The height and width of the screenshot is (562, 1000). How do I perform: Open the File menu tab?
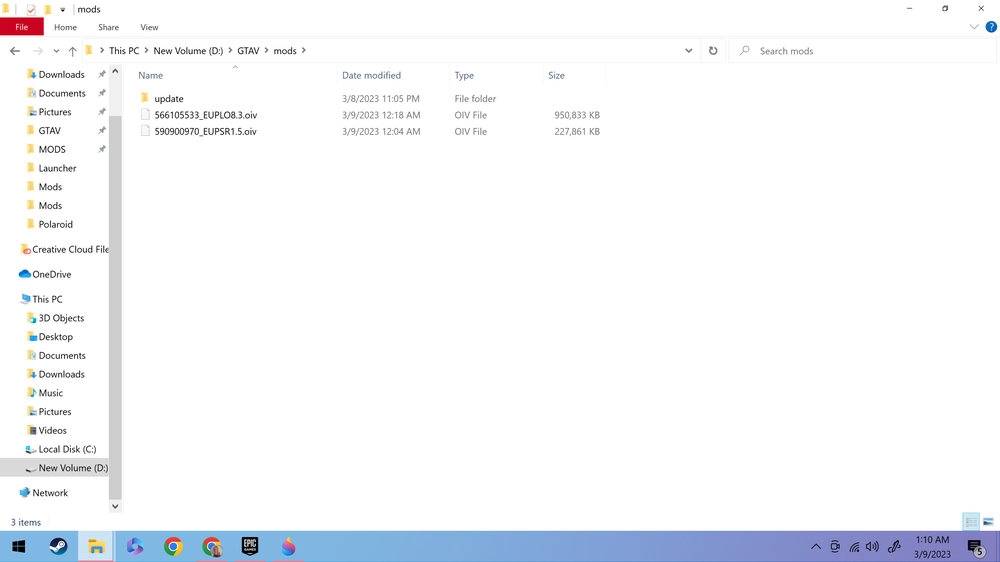22,27
